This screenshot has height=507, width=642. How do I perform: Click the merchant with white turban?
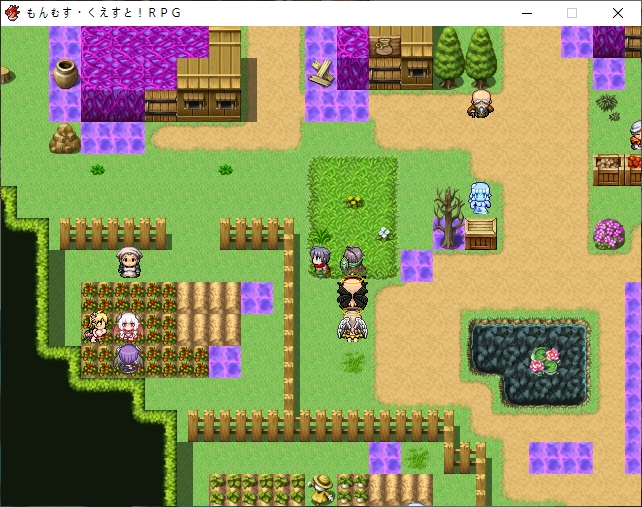click(636, 135)
